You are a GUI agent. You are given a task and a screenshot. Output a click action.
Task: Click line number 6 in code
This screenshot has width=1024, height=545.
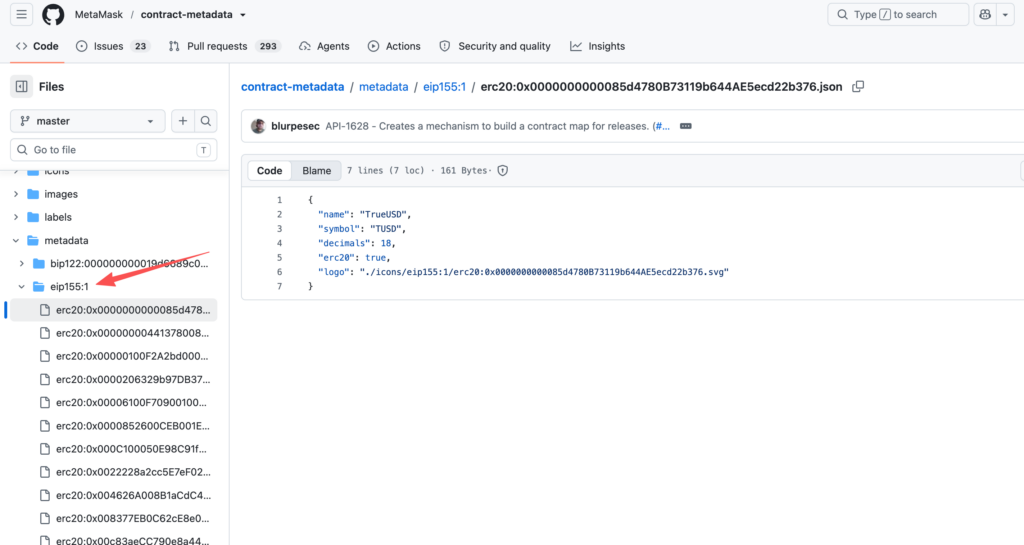[280, 272]
